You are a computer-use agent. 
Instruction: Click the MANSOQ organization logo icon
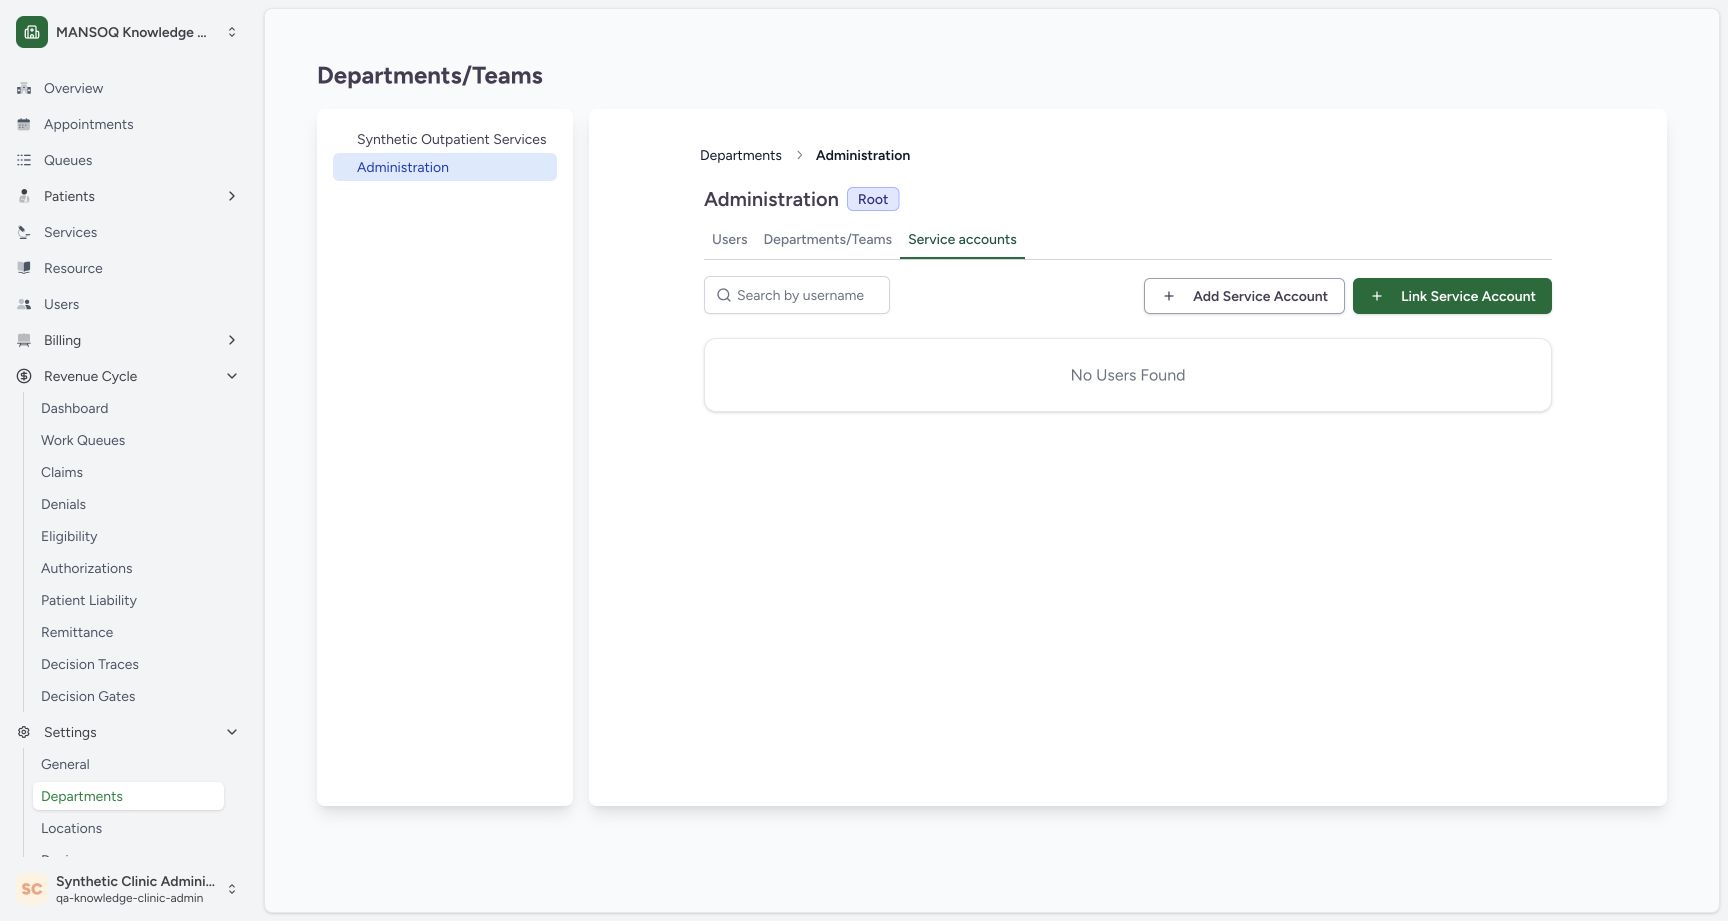(x=32, y=32)
